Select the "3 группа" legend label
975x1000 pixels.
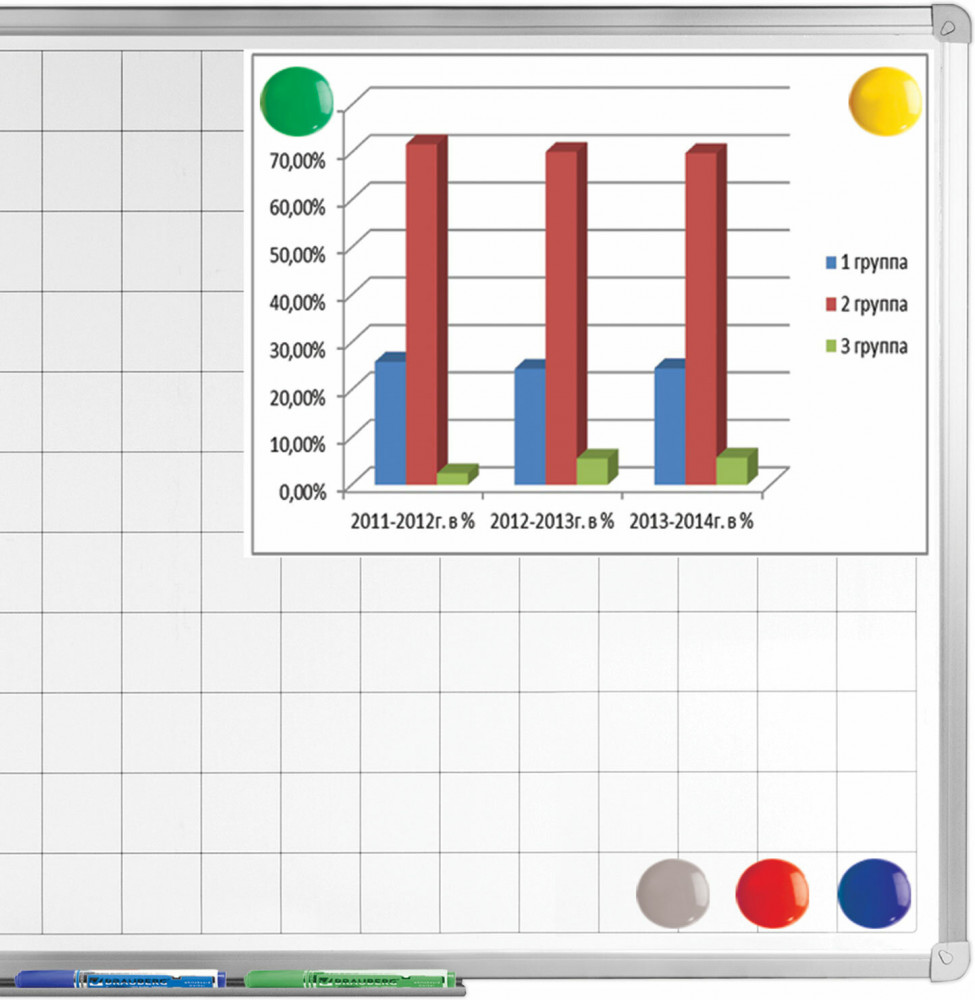[x=873, y=346]
